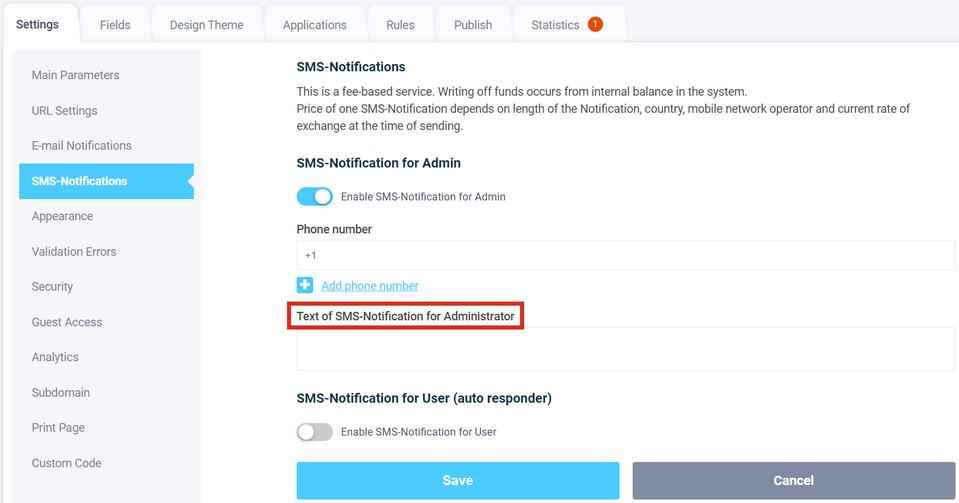Image resolution: width=959 pixels, height=503 pixels.
Task: Enable SMS-Notification for User toggle
Action: click(315, 432)
